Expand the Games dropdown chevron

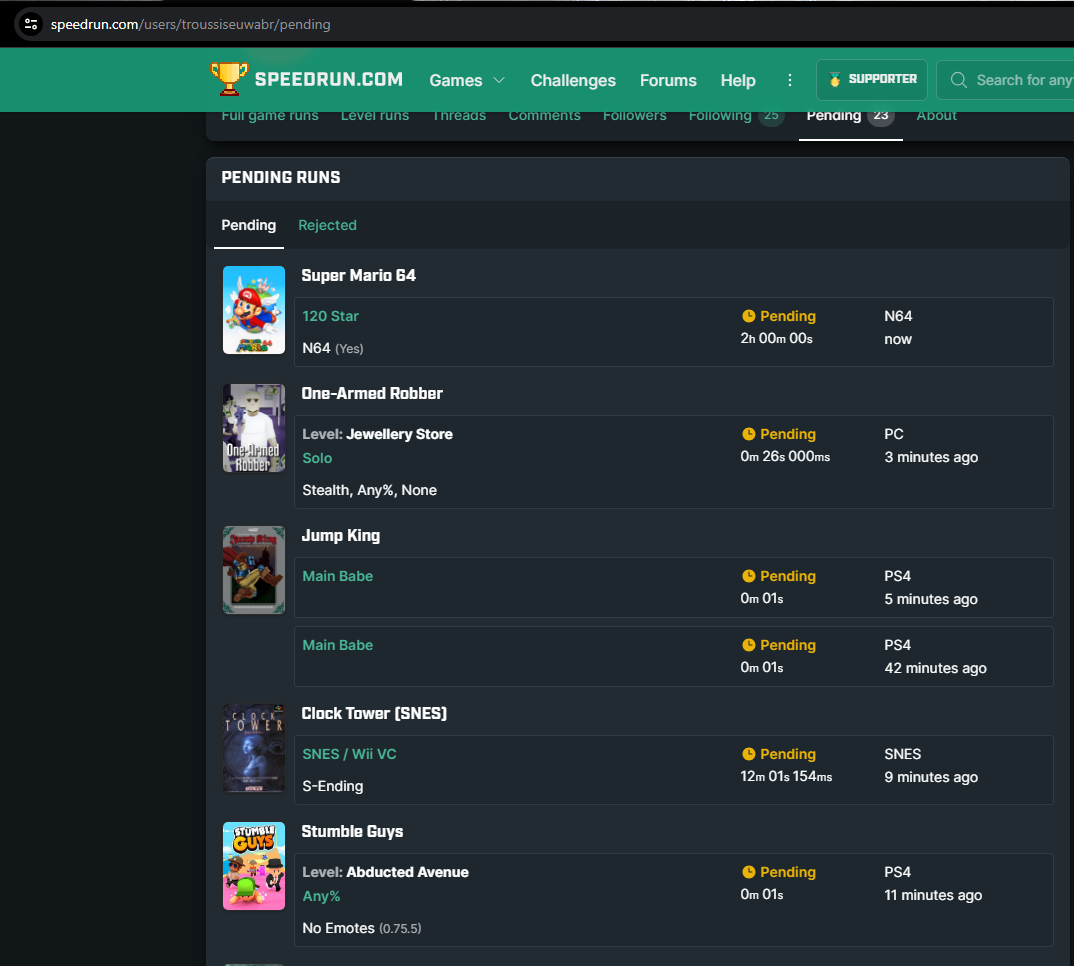coord(499,80)
